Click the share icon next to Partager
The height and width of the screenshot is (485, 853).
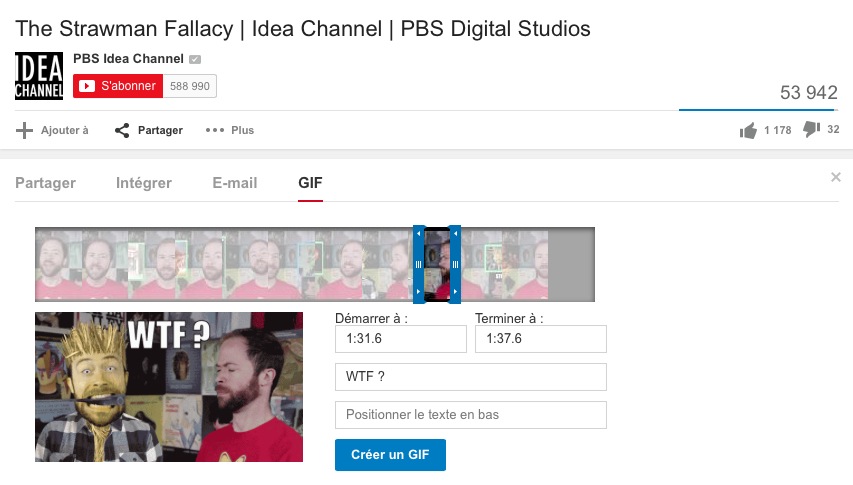(x=122, y=130)
